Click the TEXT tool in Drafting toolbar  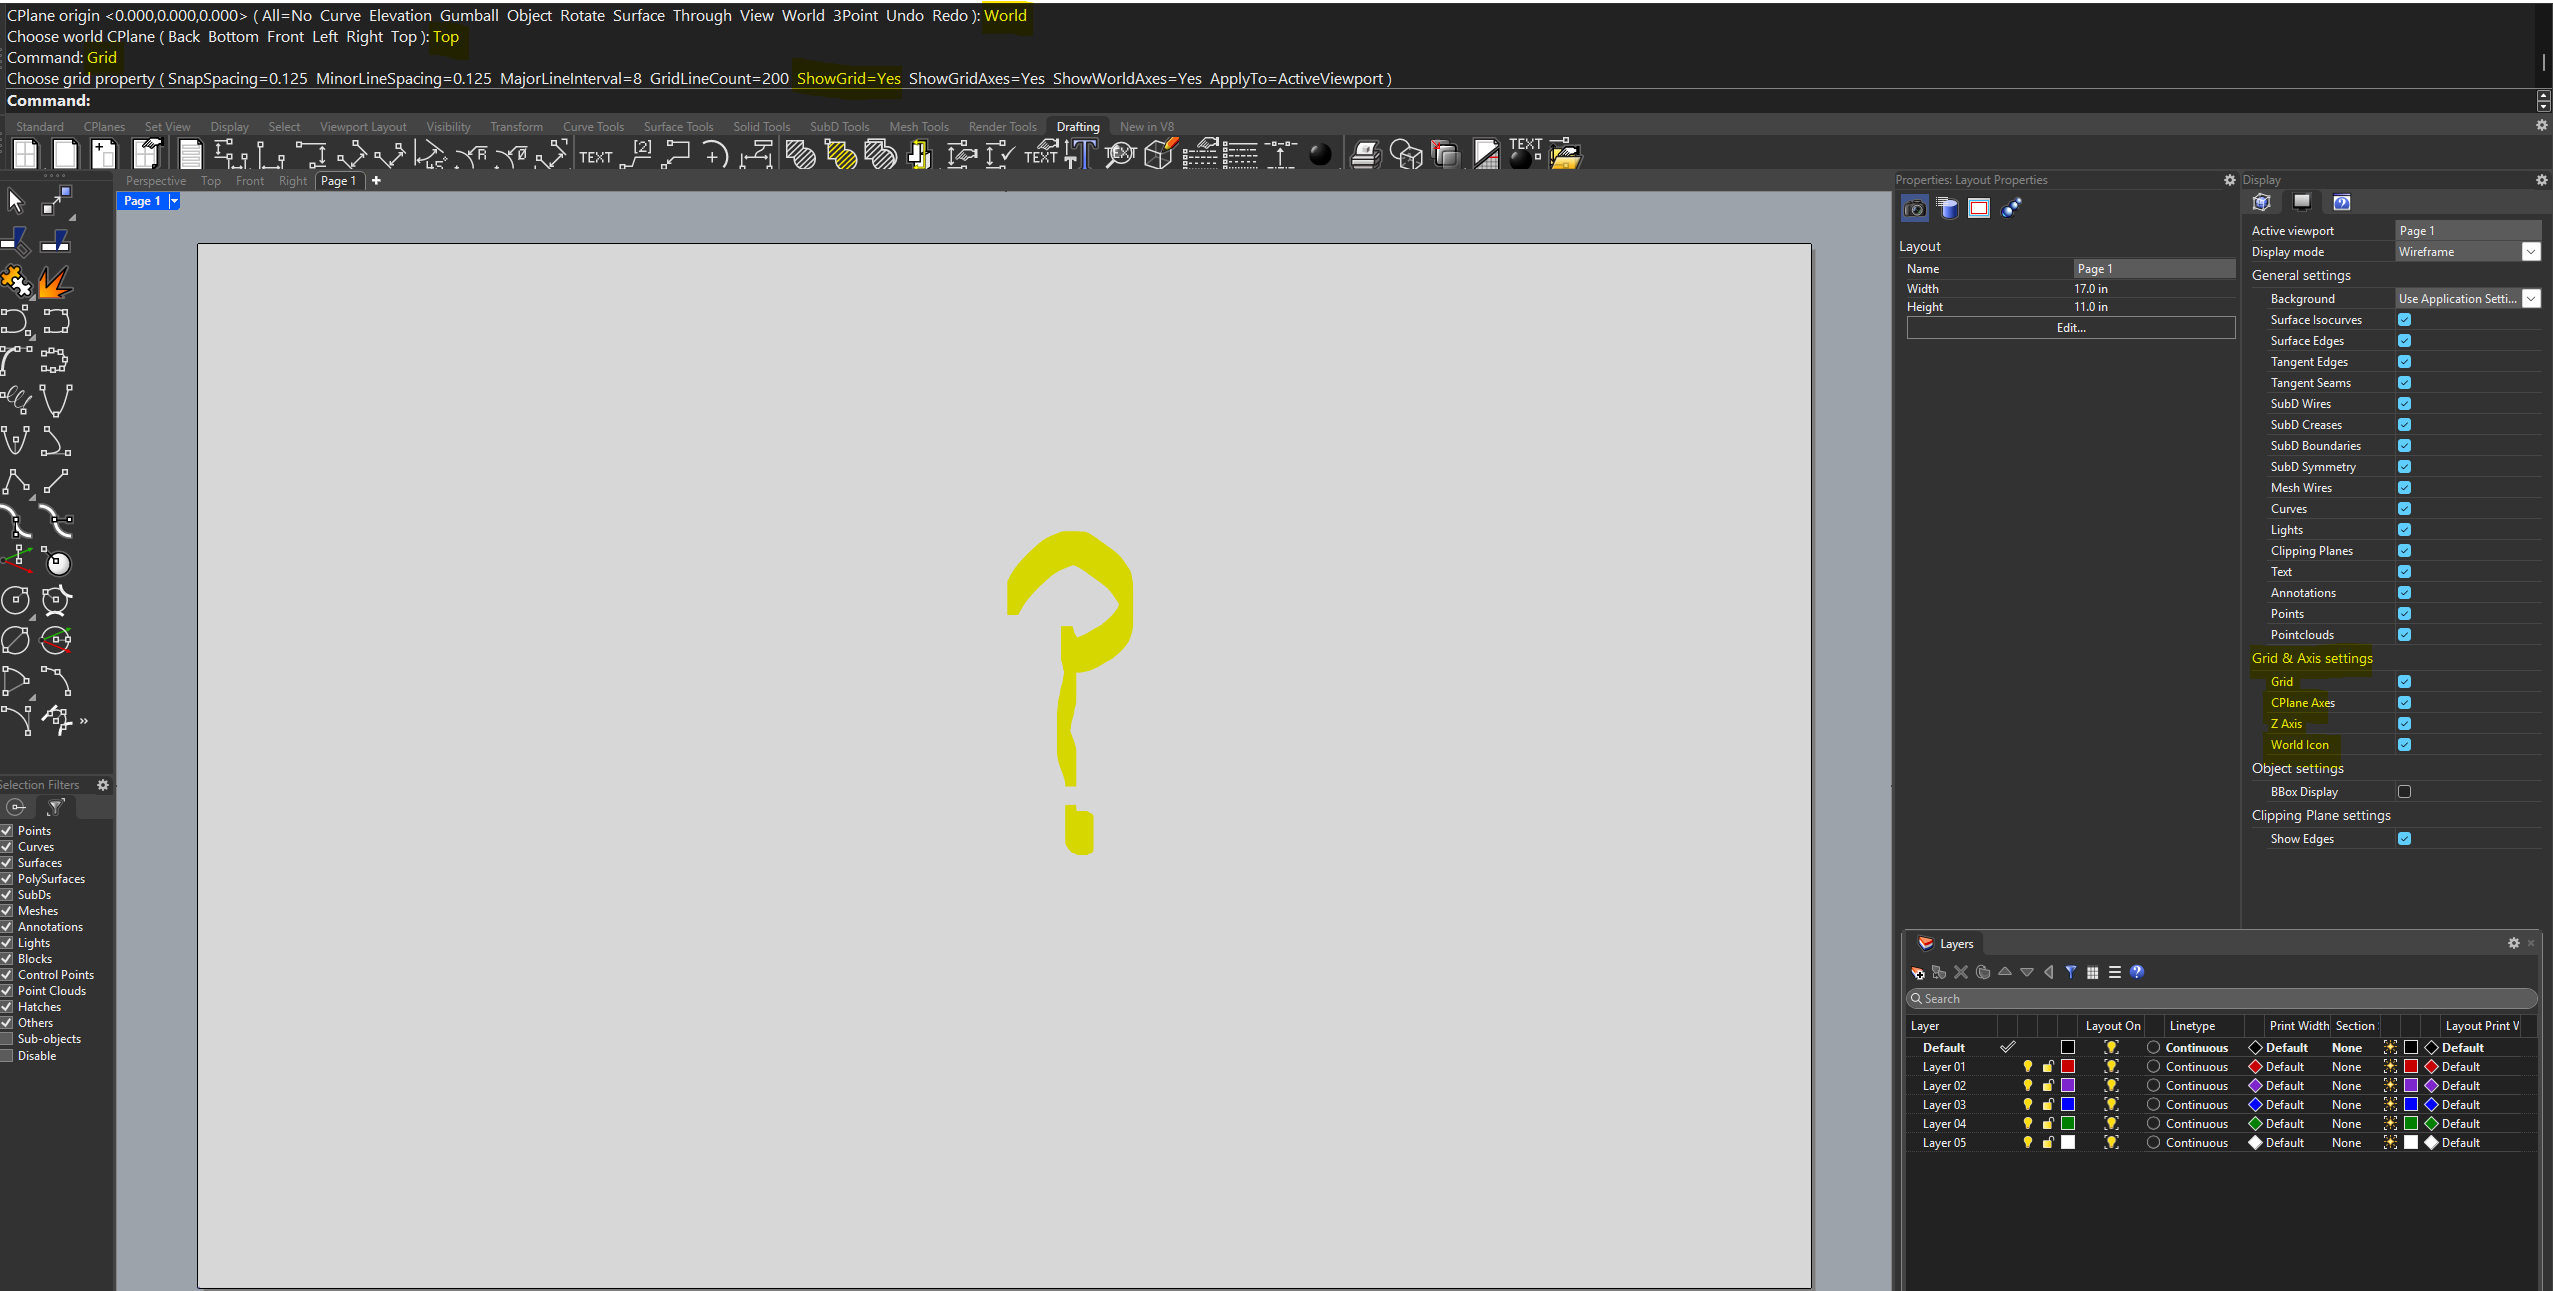(x=596, y=156)
